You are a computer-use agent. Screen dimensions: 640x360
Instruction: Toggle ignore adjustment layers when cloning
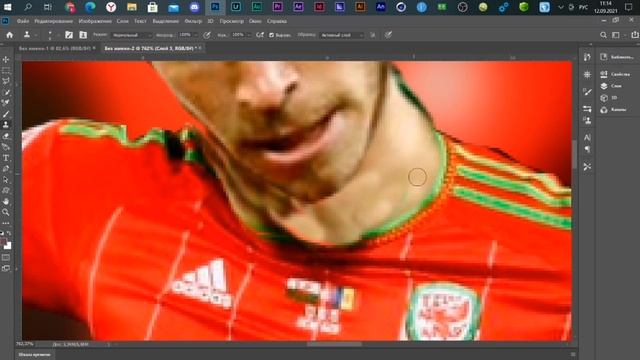coord(373,35)
